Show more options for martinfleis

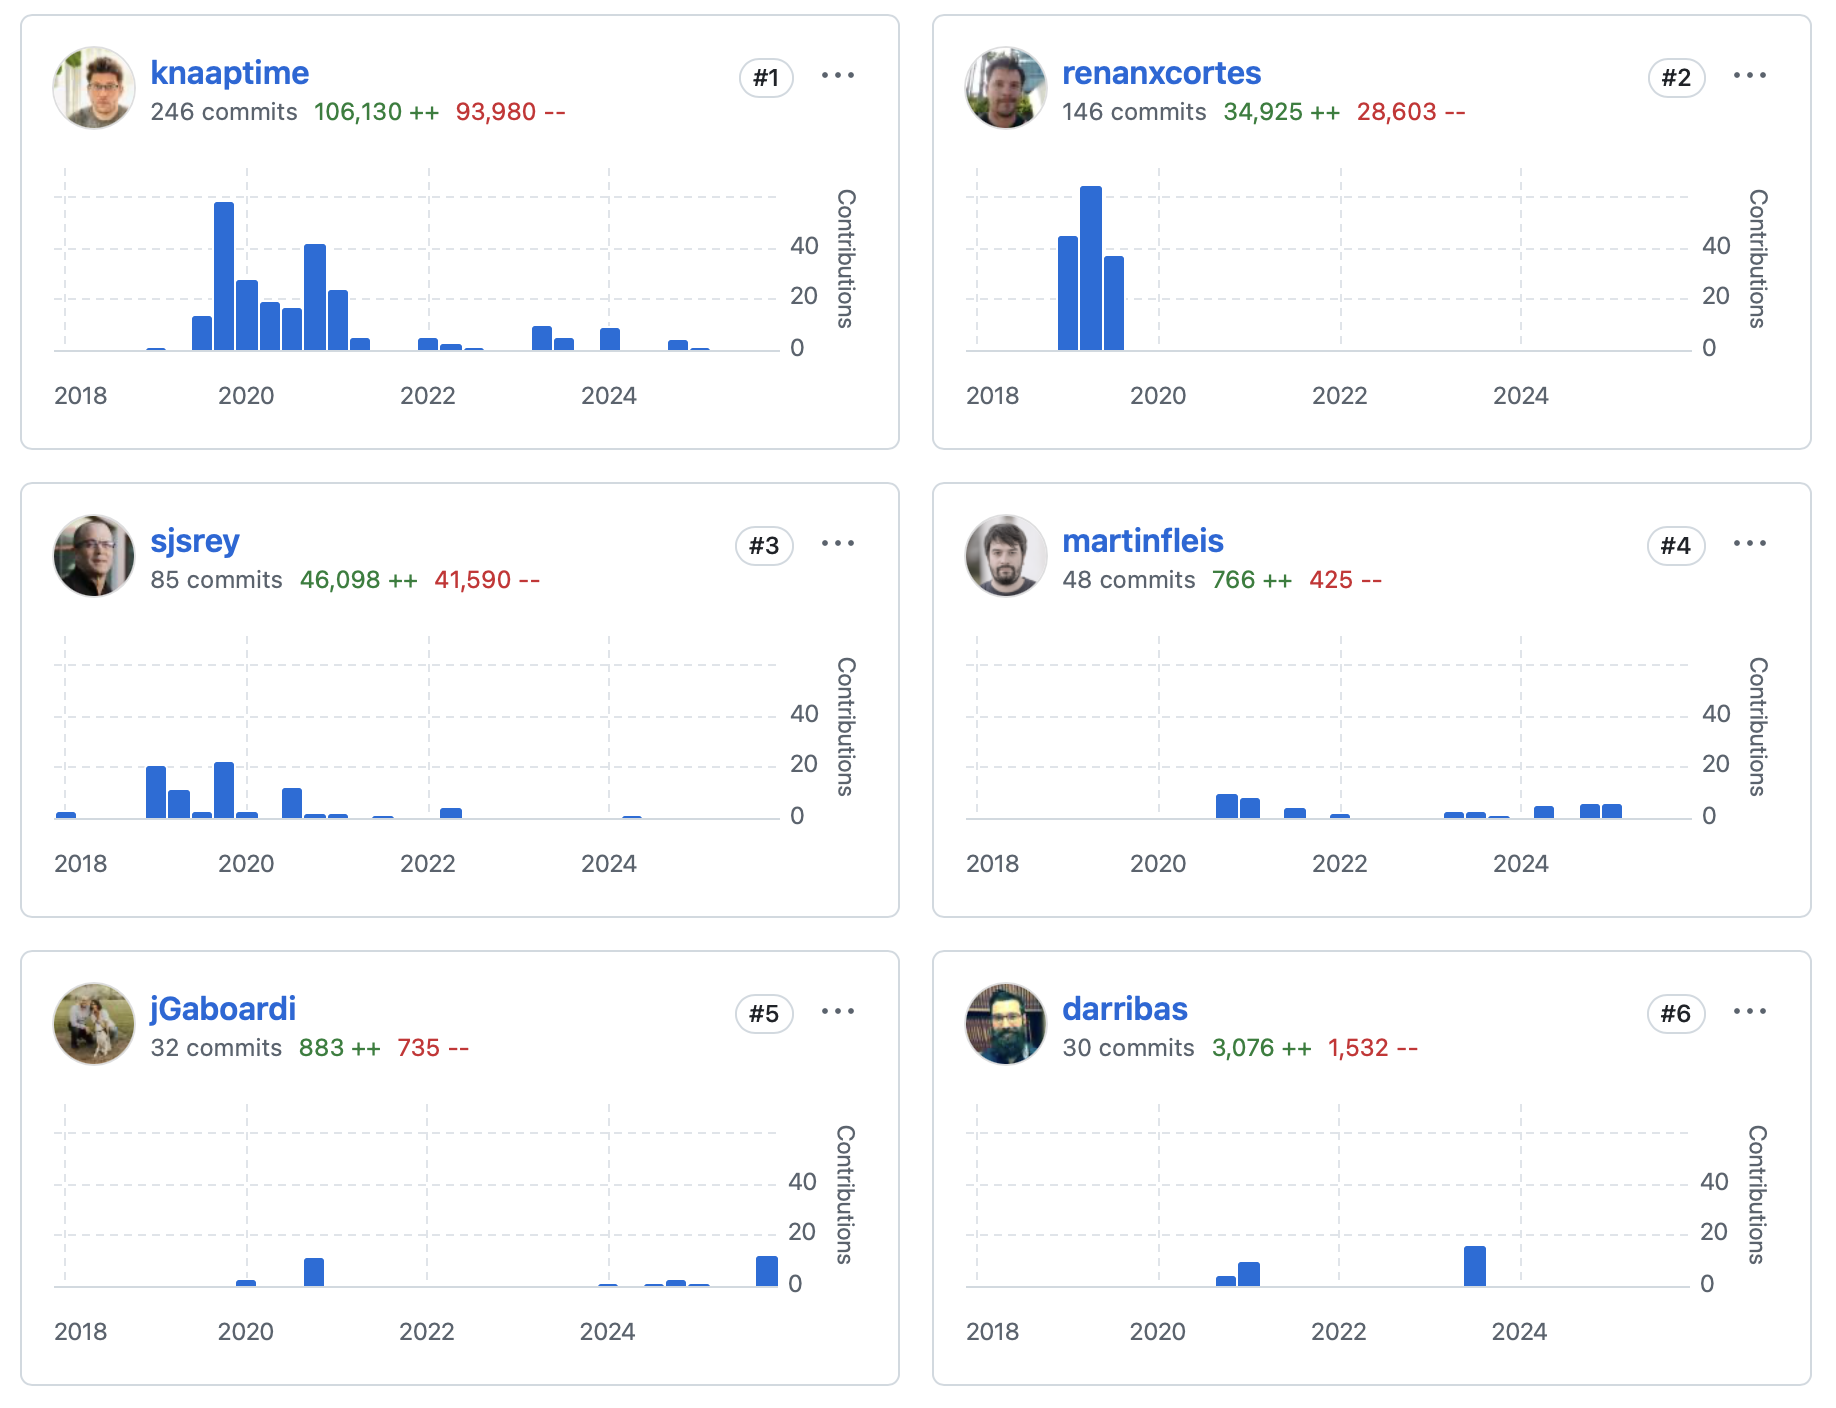coord(1749,544)
